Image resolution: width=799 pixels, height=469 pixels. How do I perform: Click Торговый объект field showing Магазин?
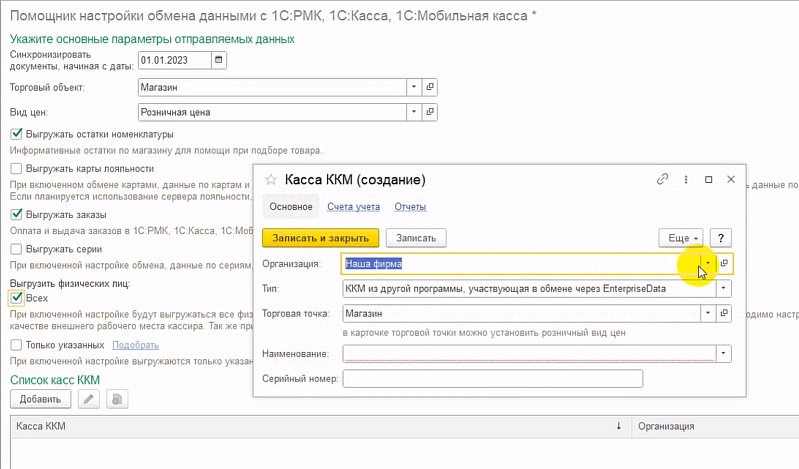click(x=272, y=87)
